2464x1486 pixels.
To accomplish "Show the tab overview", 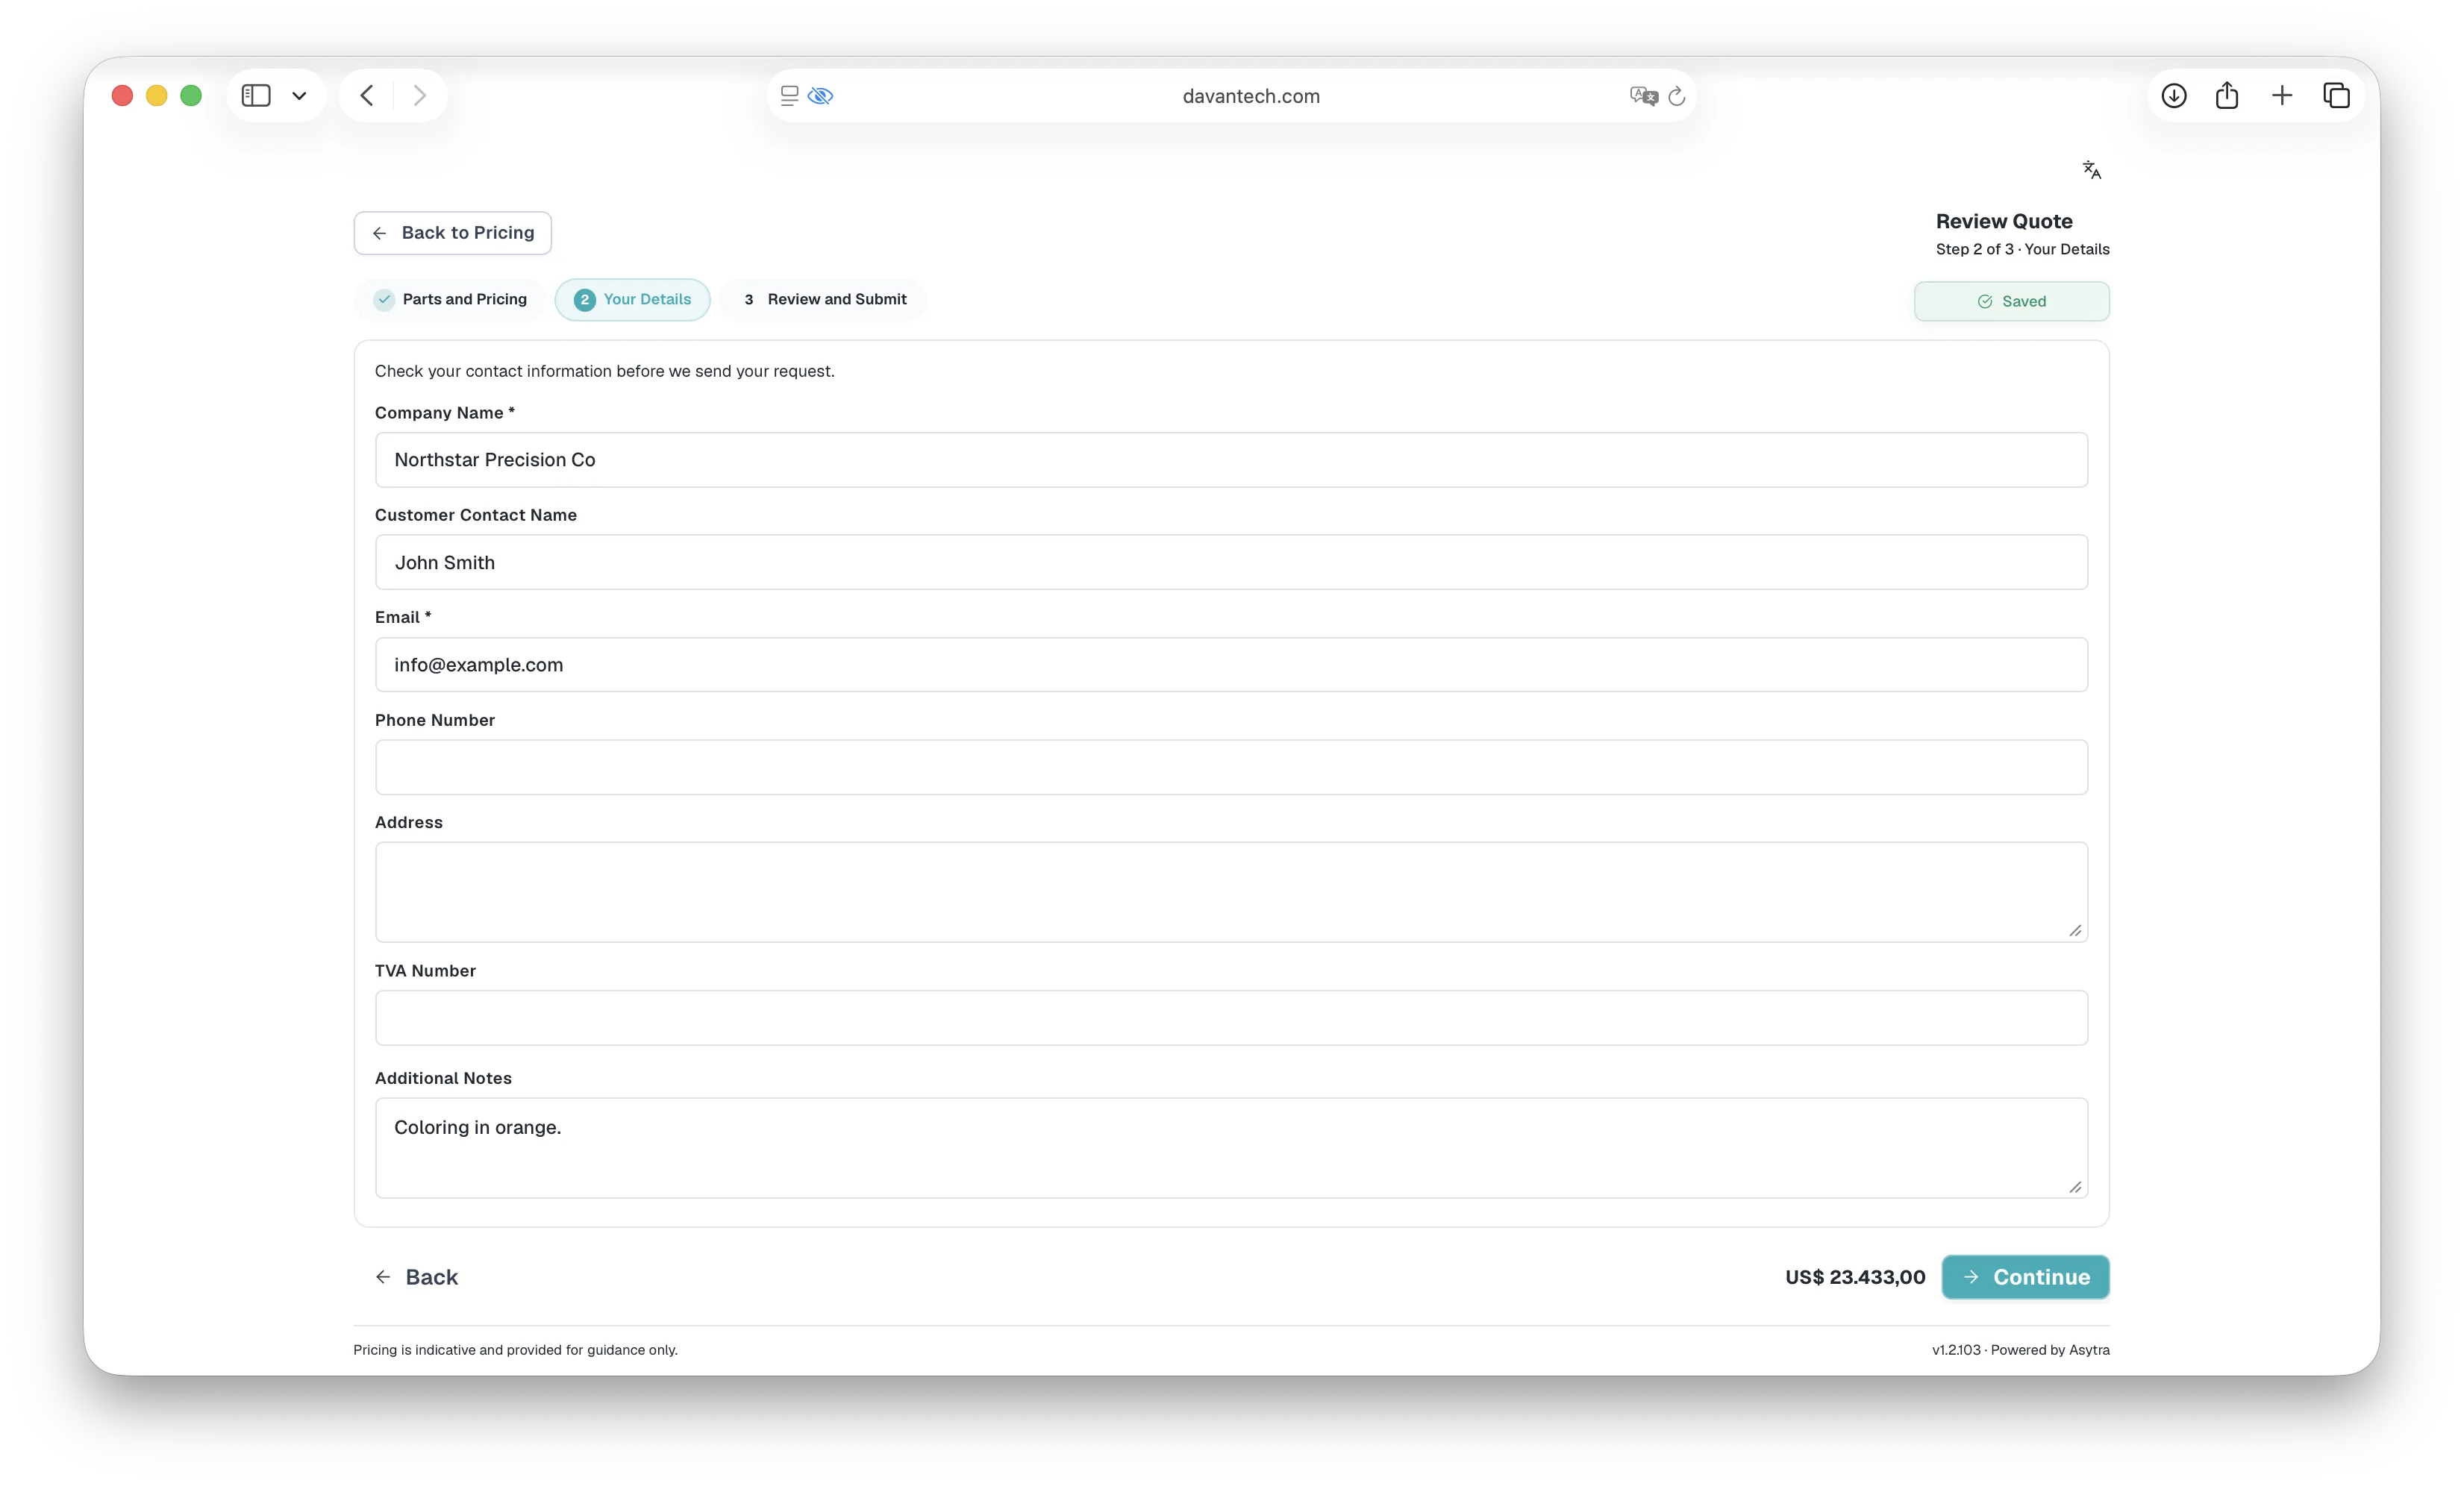I will (x=2337, y=96).
